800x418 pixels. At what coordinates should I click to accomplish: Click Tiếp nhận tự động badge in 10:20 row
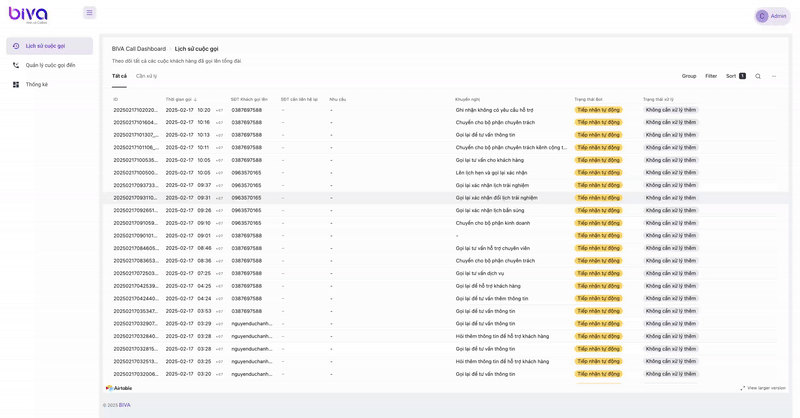tap(598, 110)
